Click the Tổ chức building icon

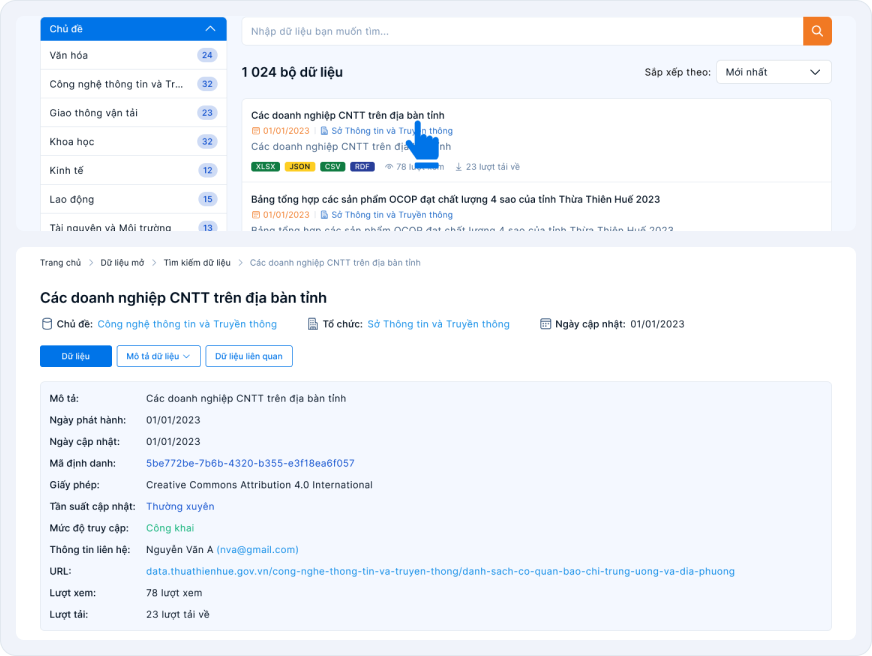313,324
